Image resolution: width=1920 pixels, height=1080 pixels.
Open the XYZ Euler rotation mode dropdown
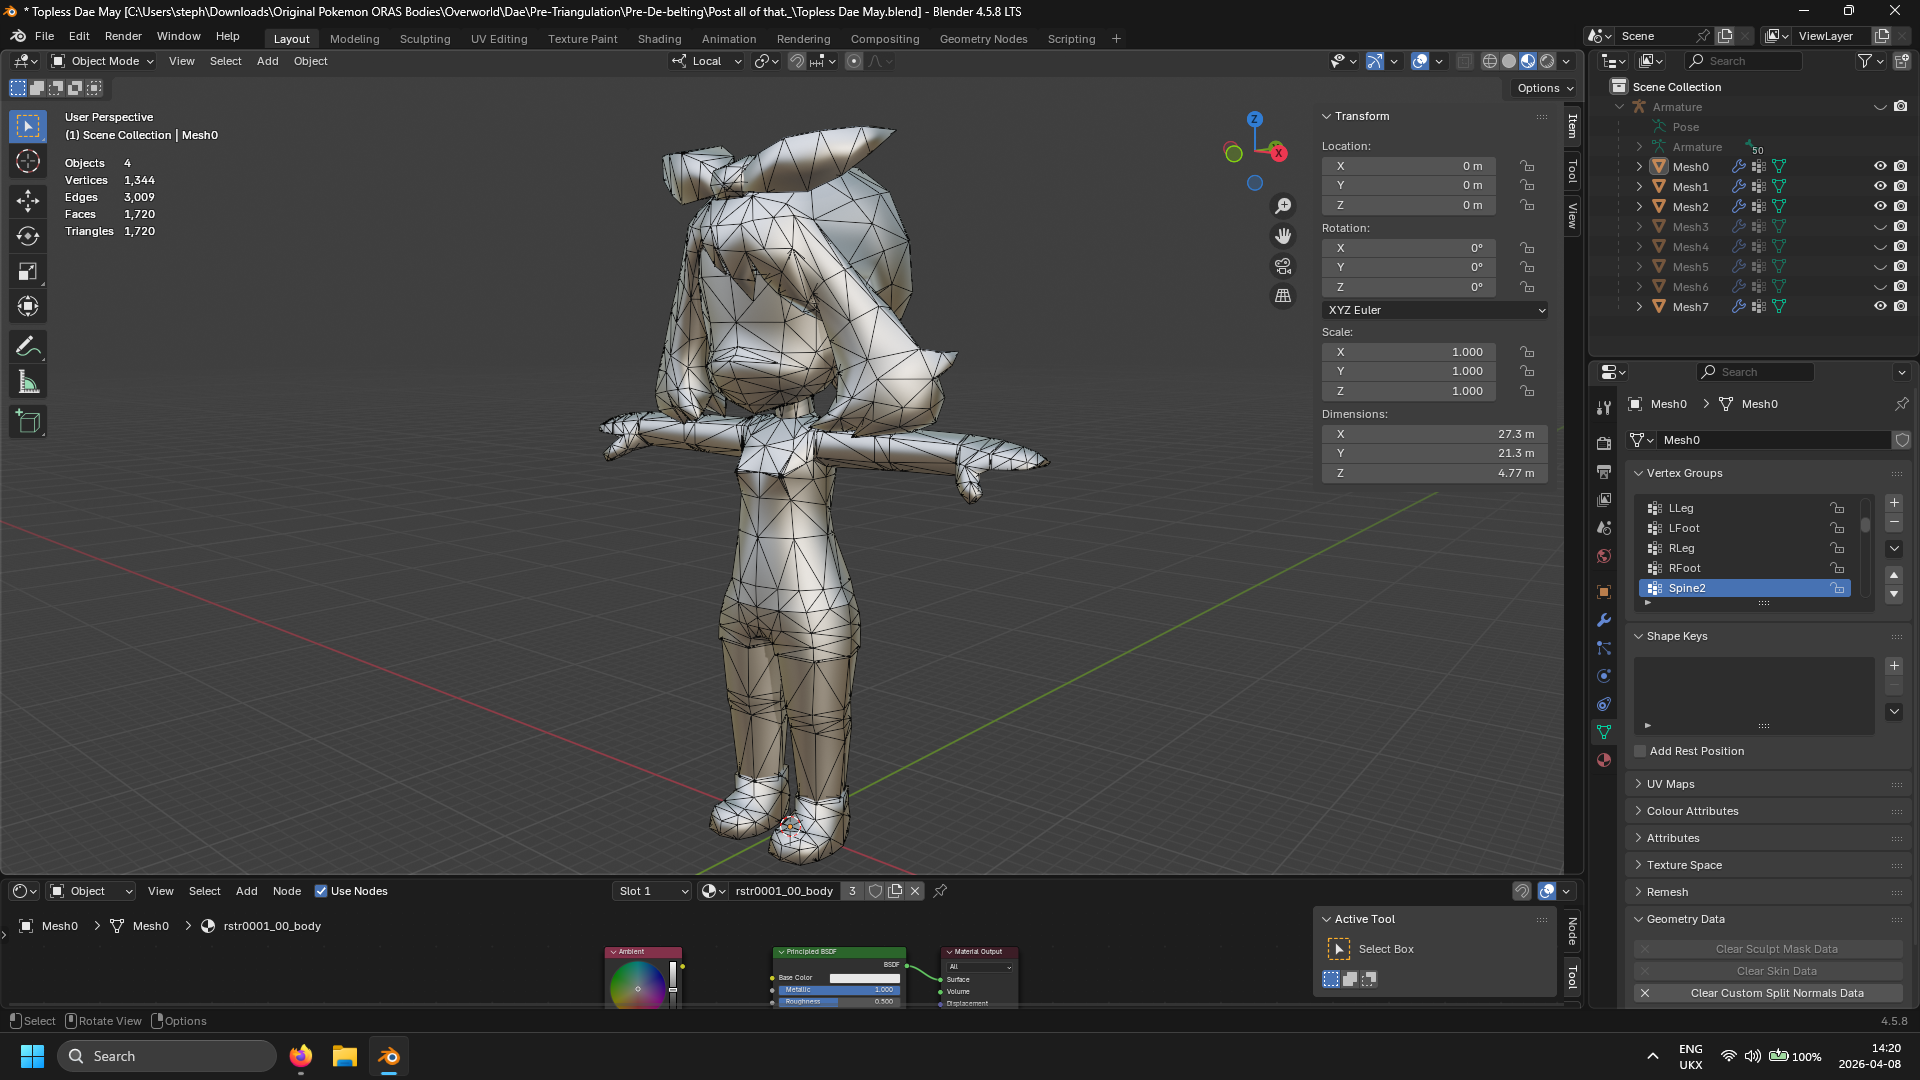[1435, 310]
